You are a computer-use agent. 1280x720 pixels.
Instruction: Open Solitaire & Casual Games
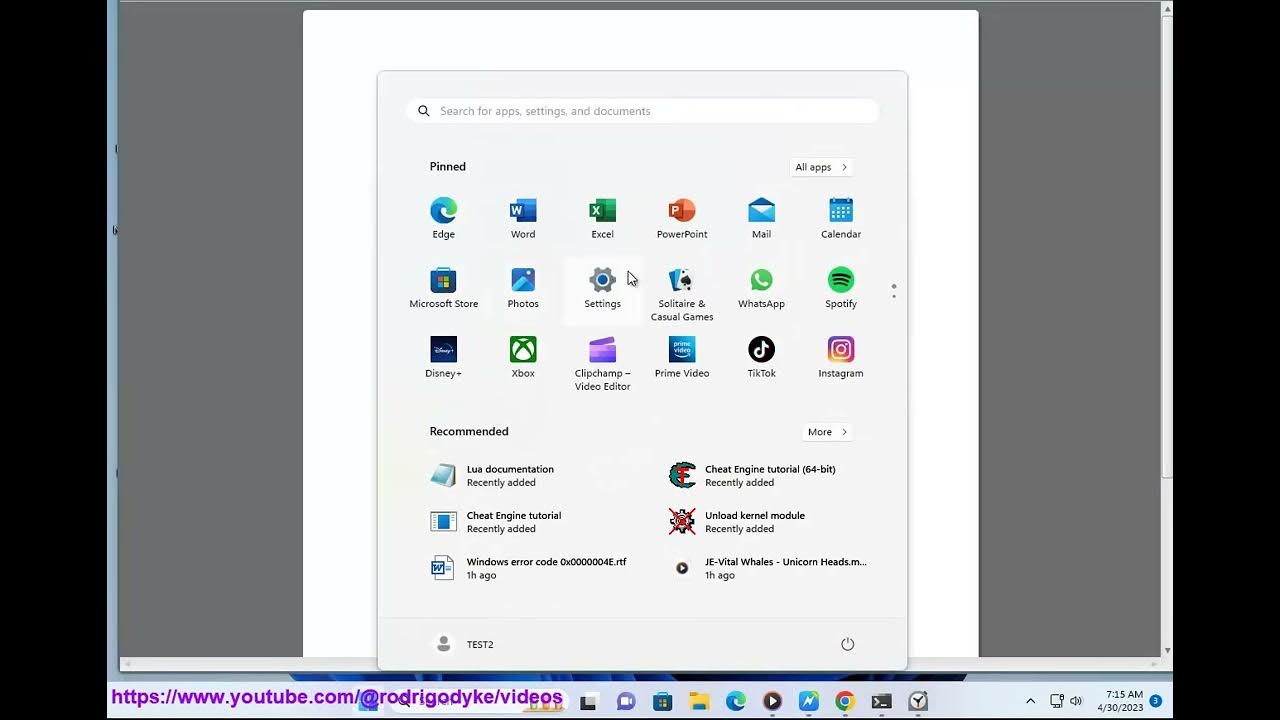[682, 294]
